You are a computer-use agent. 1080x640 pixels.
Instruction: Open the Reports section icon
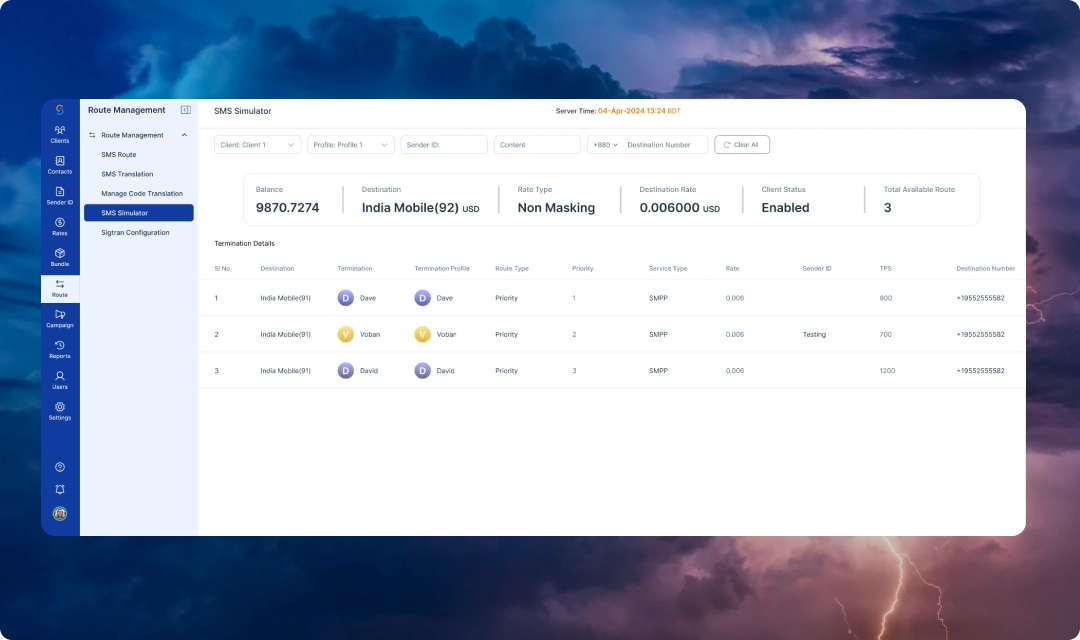pos(60,349)
